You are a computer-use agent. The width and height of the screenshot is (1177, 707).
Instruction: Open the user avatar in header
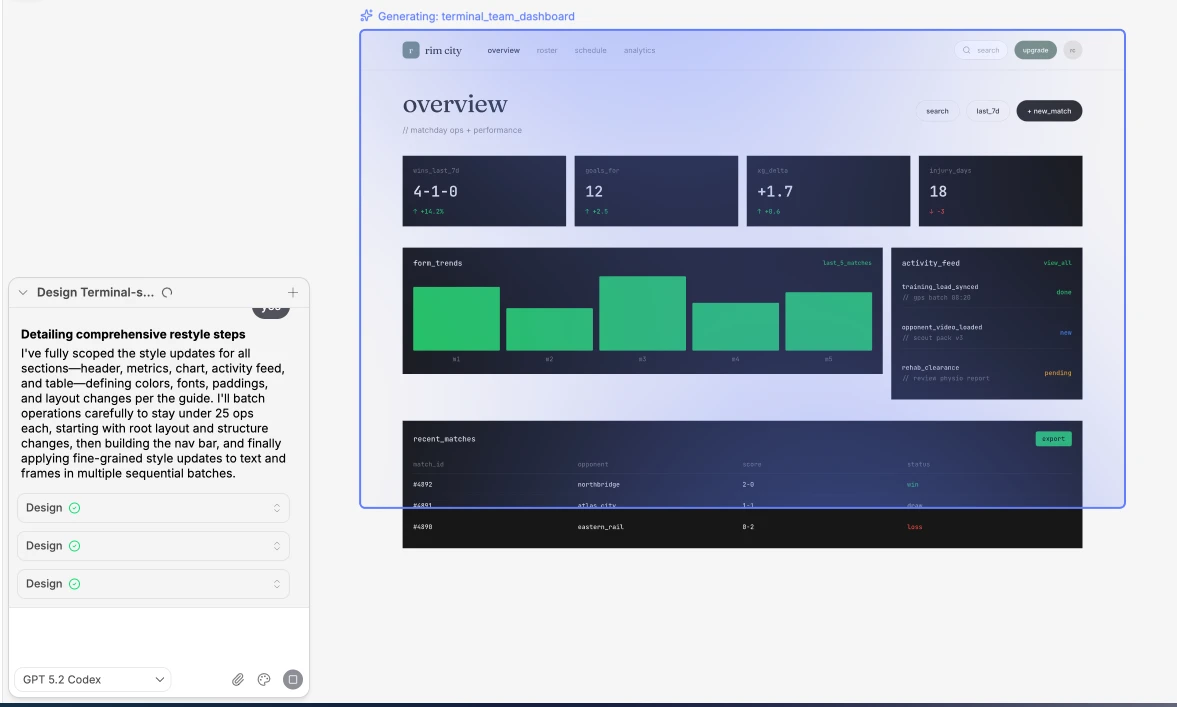[1073, 50]
